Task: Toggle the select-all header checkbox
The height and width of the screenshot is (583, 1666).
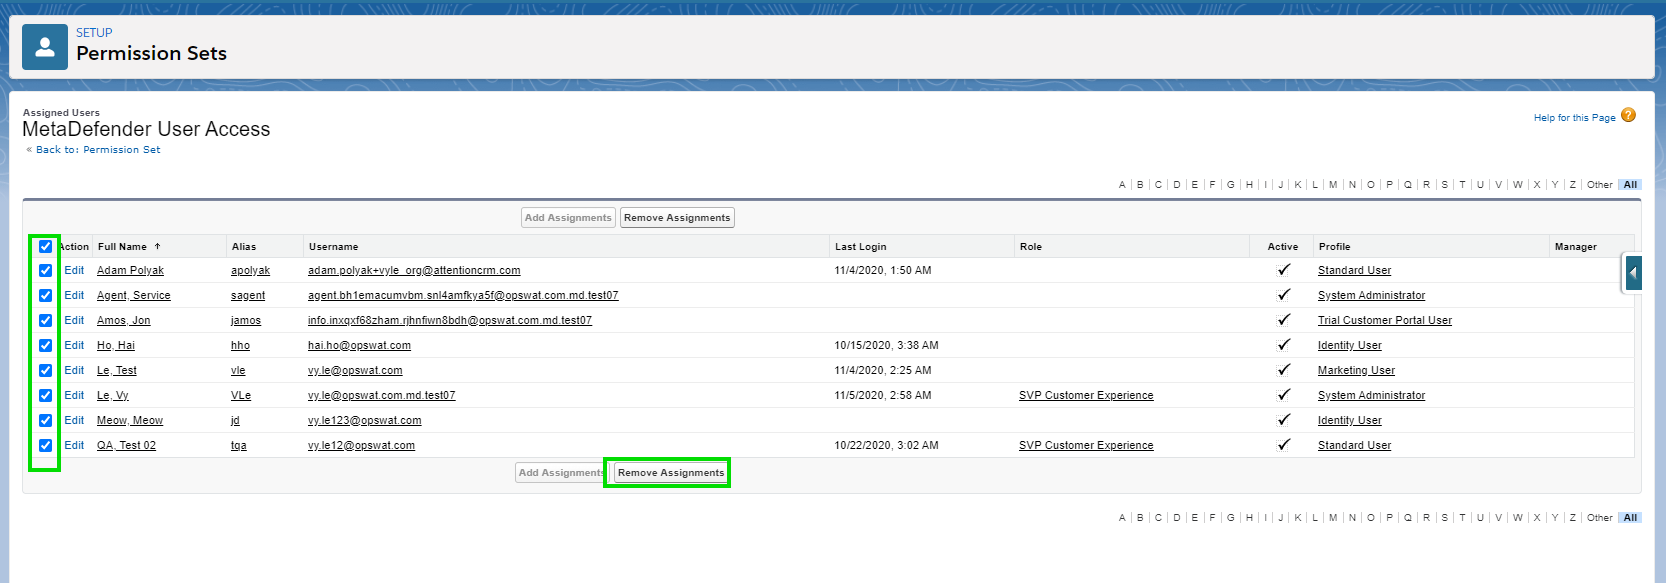Action: click(x=45, y=246)
